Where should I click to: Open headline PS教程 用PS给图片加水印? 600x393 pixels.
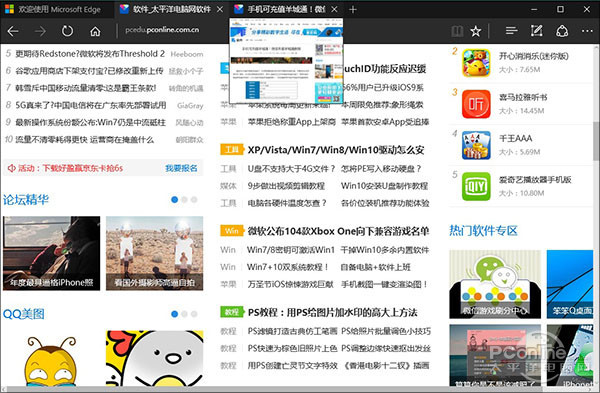[333, 312]
